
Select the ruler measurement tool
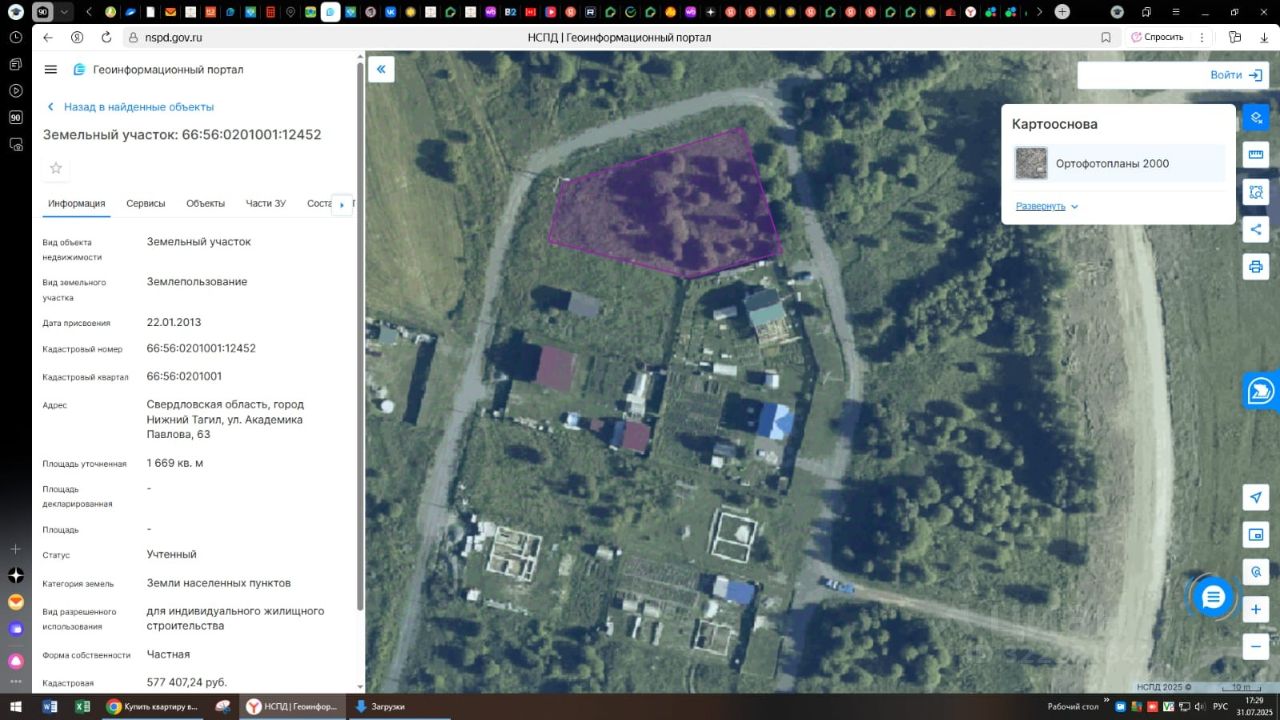tap(1256, 155)
